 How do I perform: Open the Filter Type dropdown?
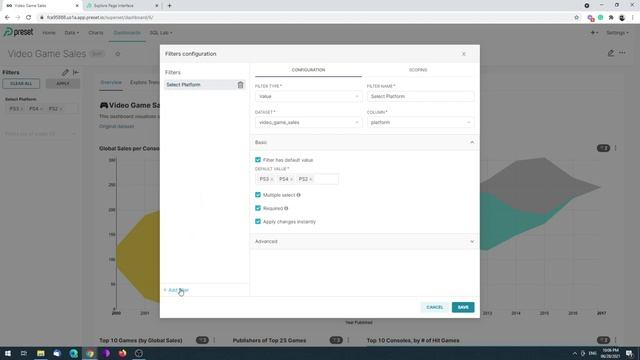point(308,96)
